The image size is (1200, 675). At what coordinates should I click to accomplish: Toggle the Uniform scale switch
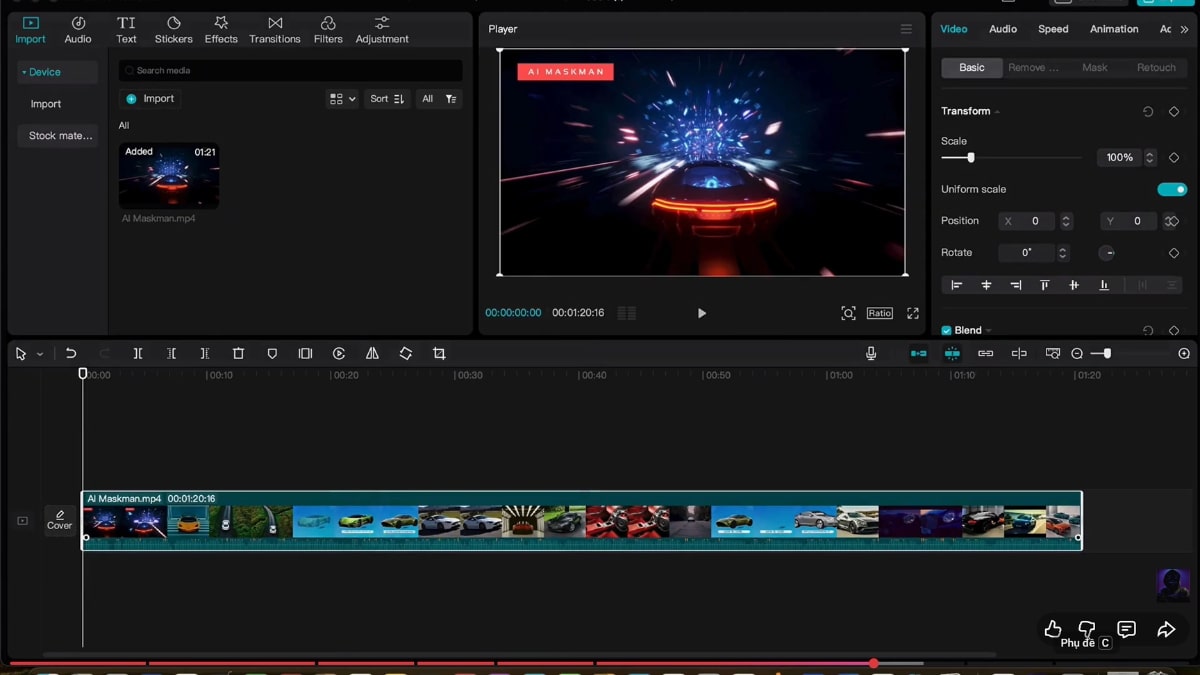coord(1171,189)
